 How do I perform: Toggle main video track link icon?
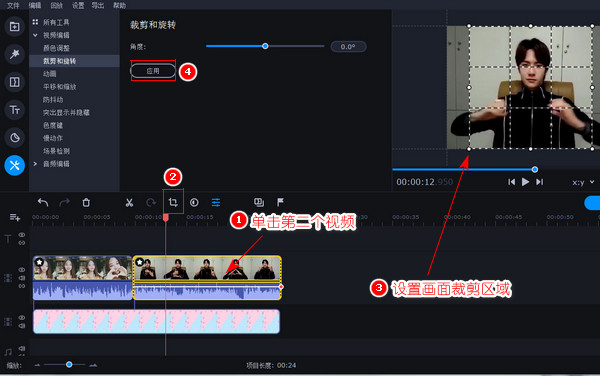pos(22,286)
